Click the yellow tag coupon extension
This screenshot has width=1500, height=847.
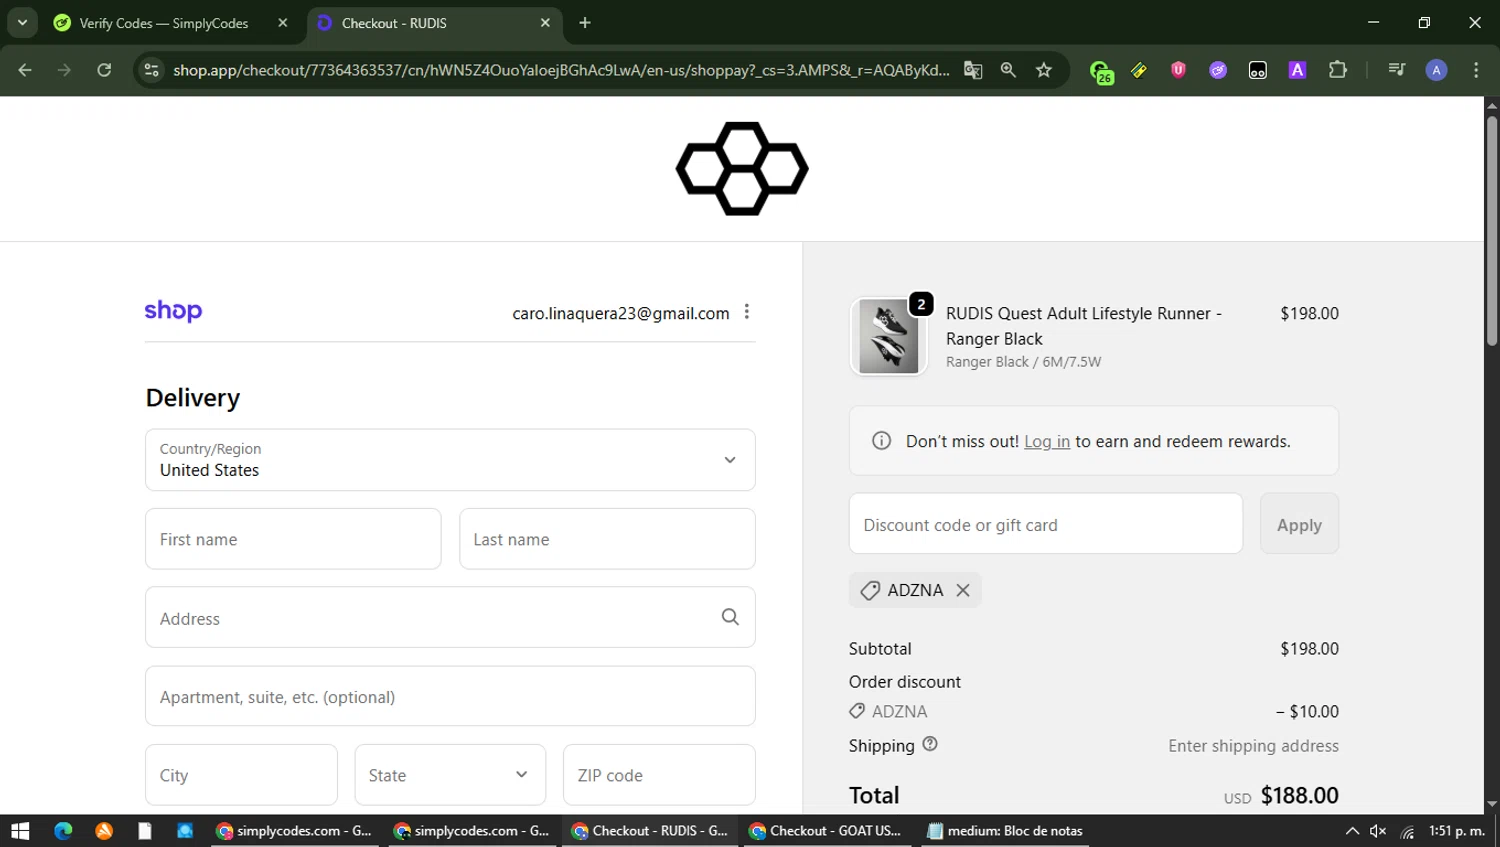coord(1139,70)
